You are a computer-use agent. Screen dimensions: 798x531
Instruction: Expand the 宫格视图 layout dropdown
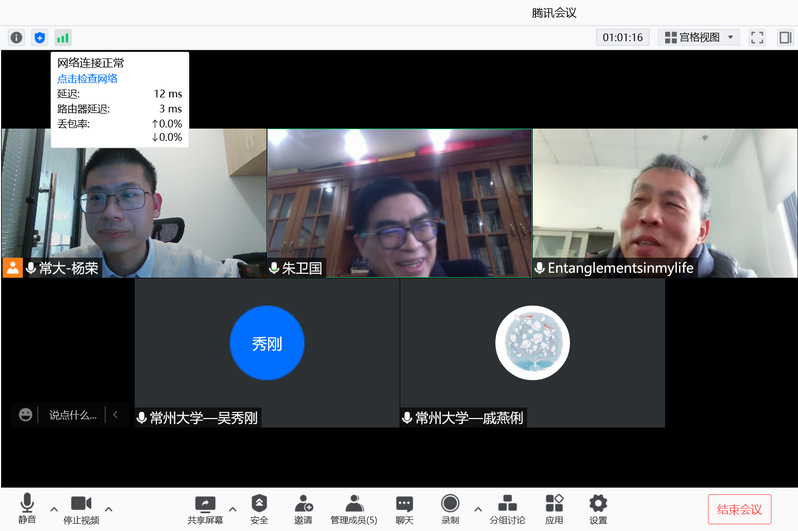coord(699,37)
